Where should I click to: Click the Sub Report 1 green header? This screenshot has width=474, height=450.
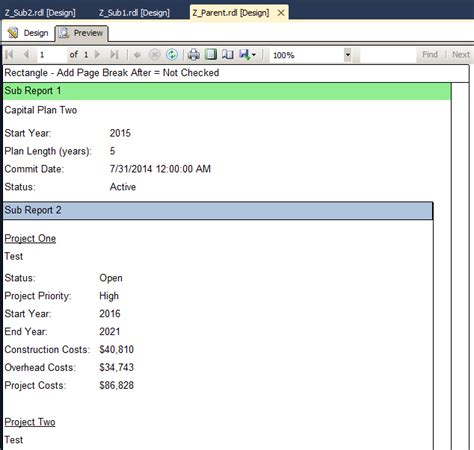227,91
